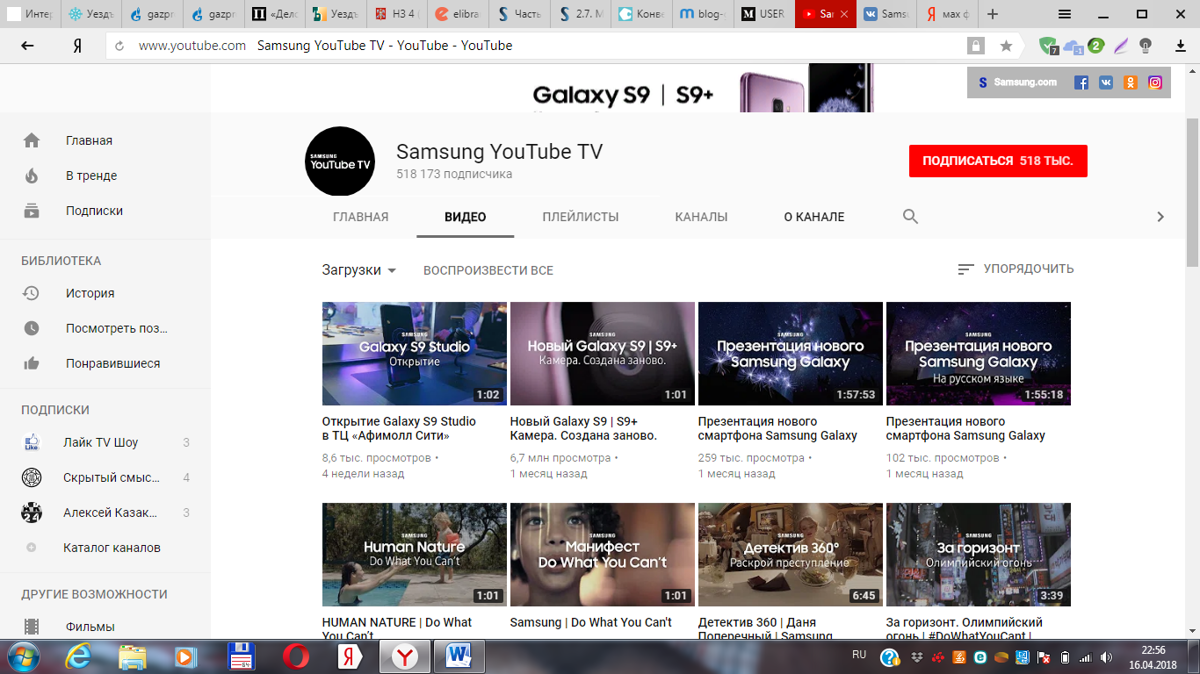
Task: Bookmark the page with the star icon
Action: [x=1006, y=46]
